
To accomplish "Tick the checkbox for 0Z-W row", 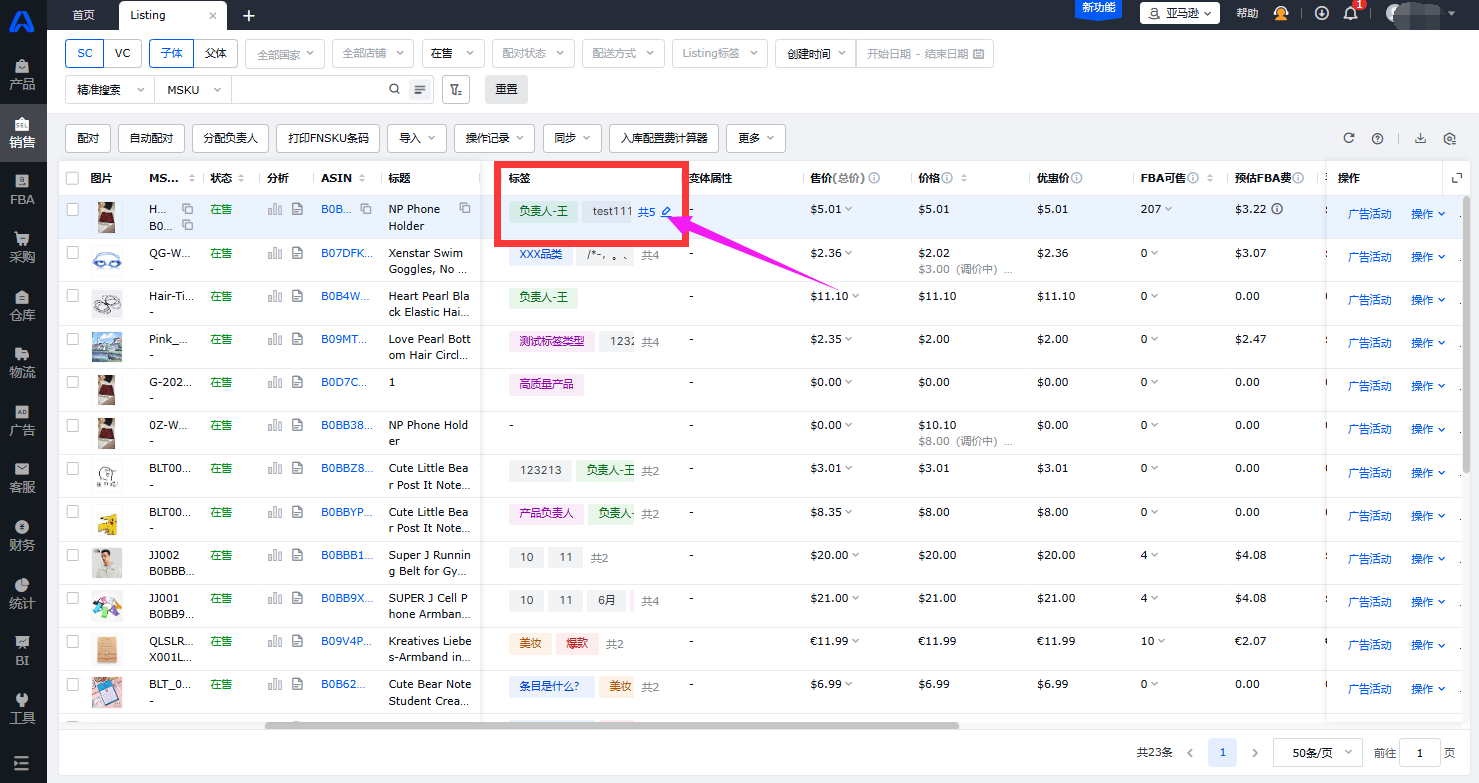I will 72,425.
